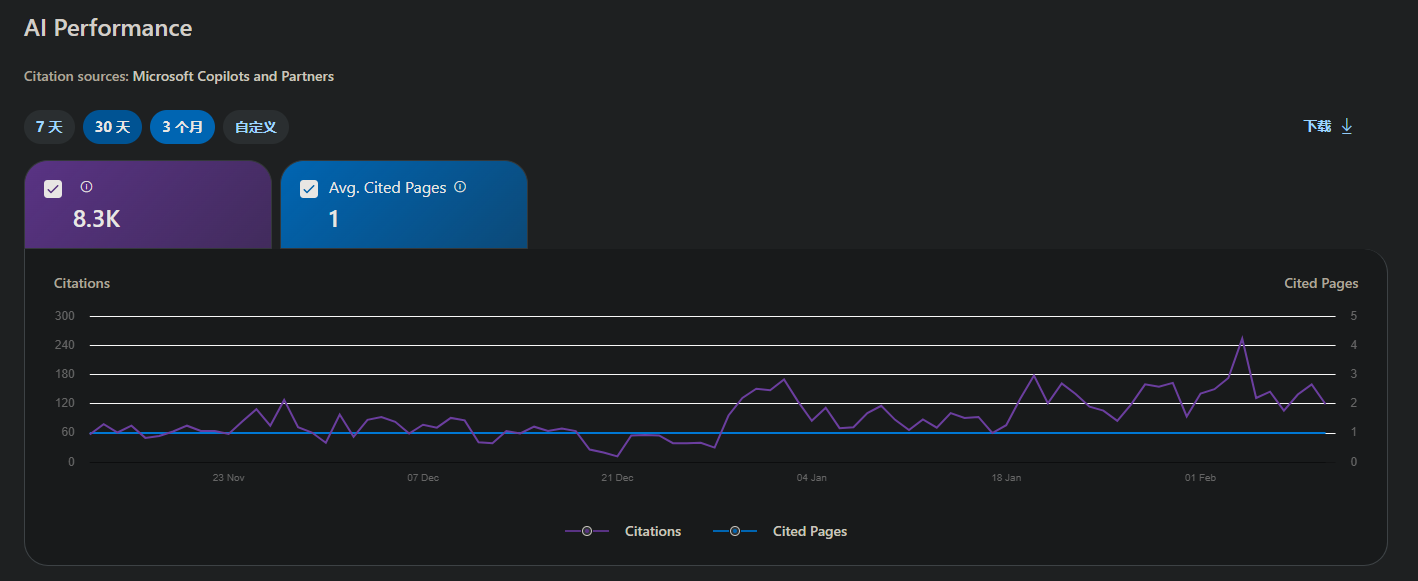Click the 8.3K citations total value

tap(96, 219)
